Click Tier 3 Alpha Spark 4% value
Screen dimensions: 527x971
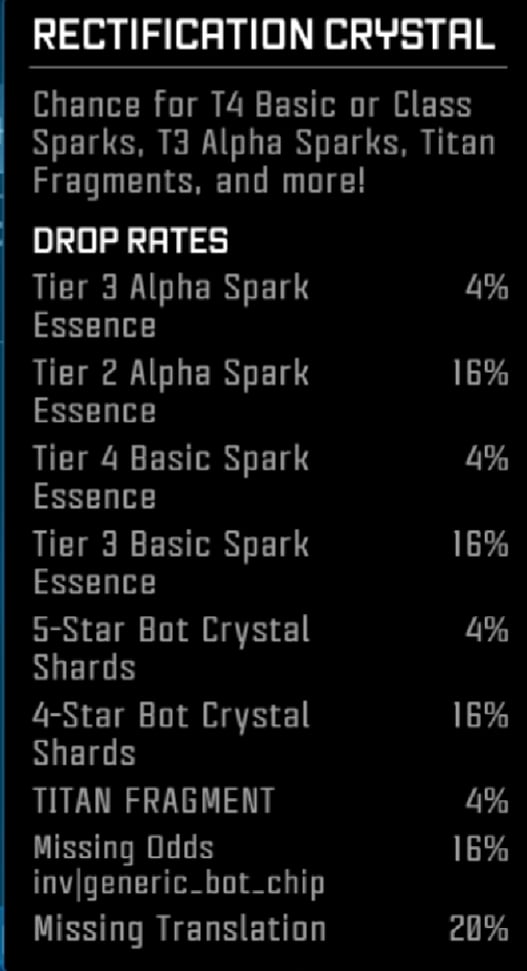pos(487,289)
